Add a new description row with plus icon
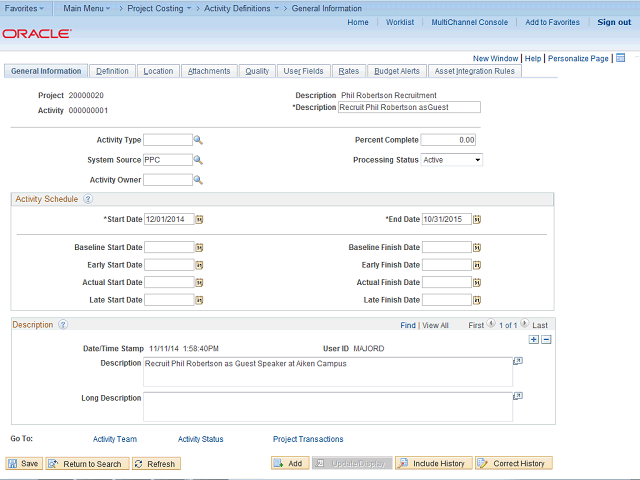This screenshot has width=640, height=480. [x=533, y=340]
